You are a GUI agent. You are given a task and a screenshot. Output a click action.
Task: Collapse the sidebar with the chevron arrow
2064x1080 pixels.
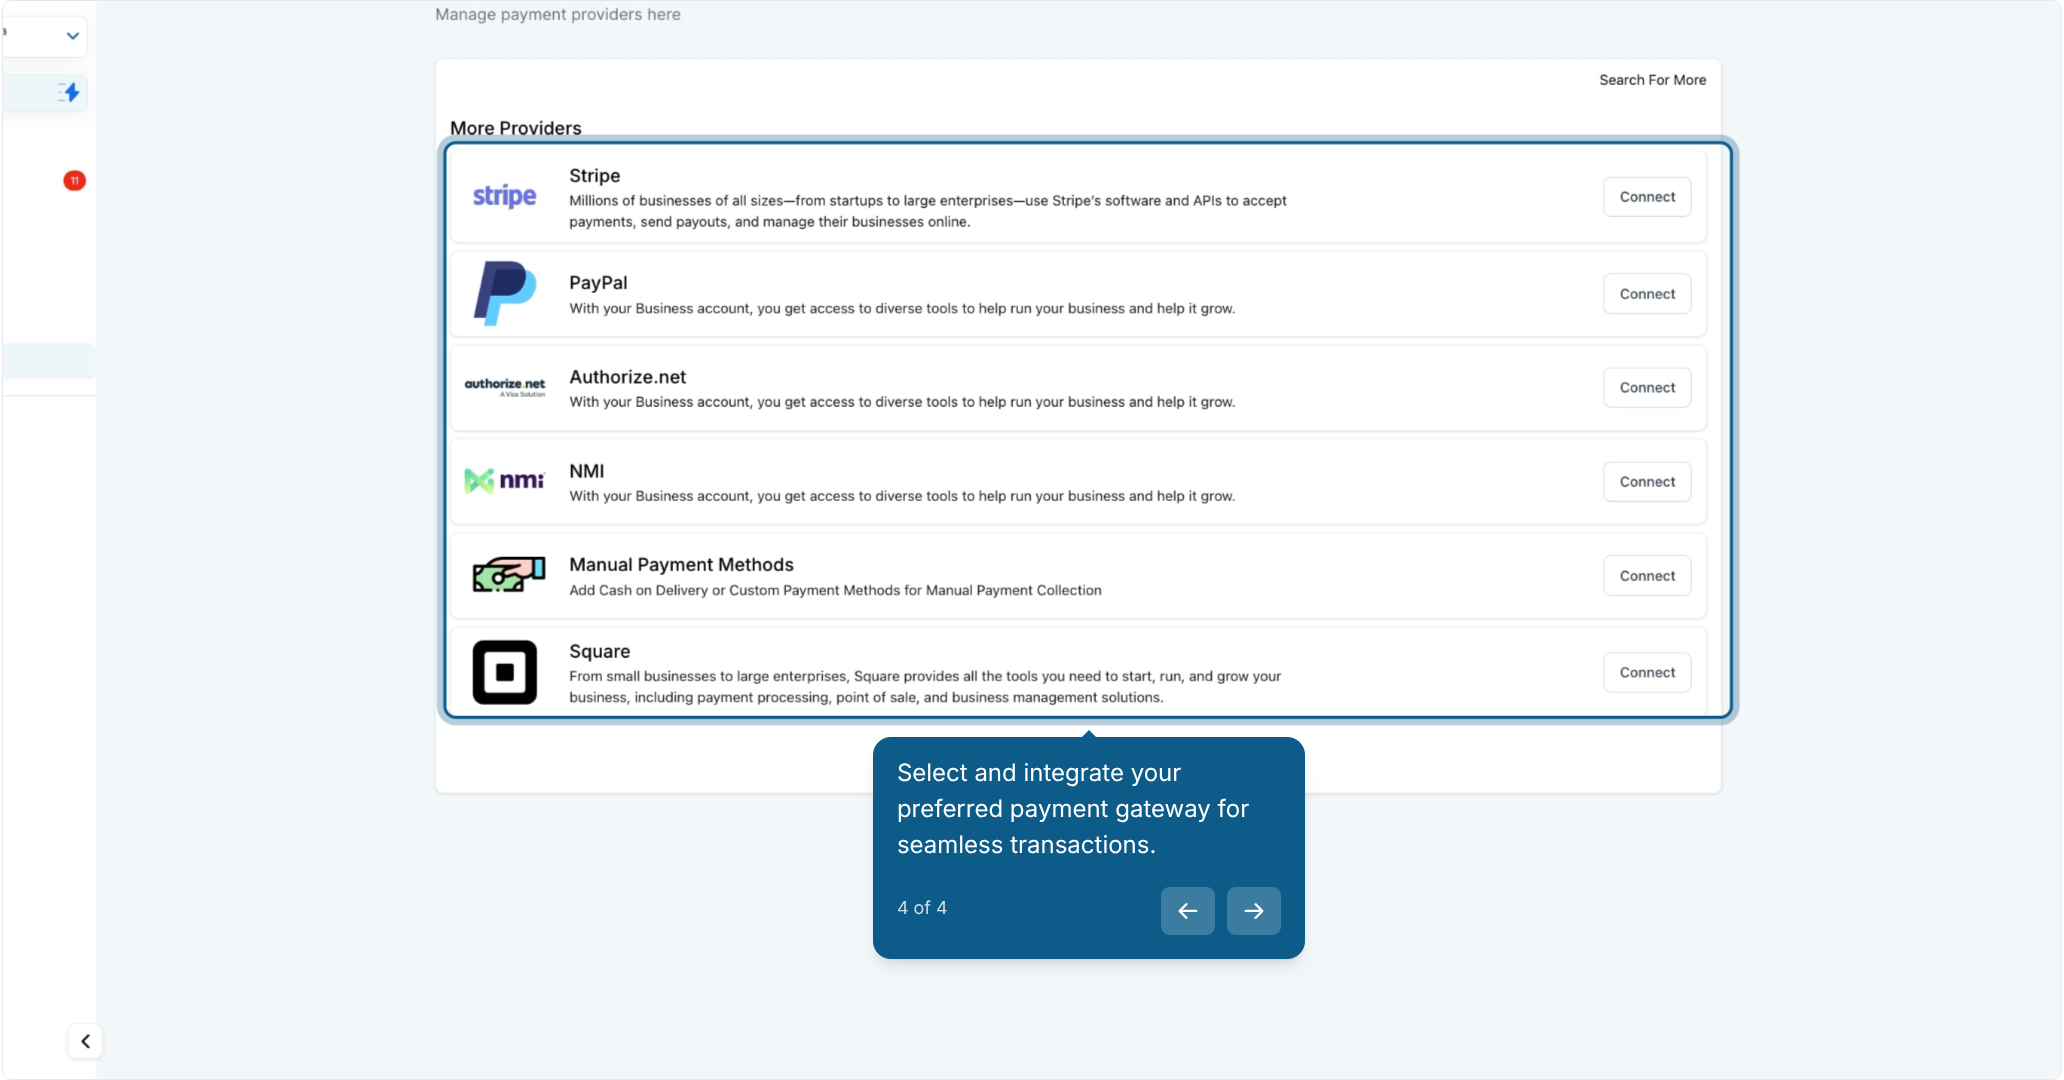(x=85, y=1041)
